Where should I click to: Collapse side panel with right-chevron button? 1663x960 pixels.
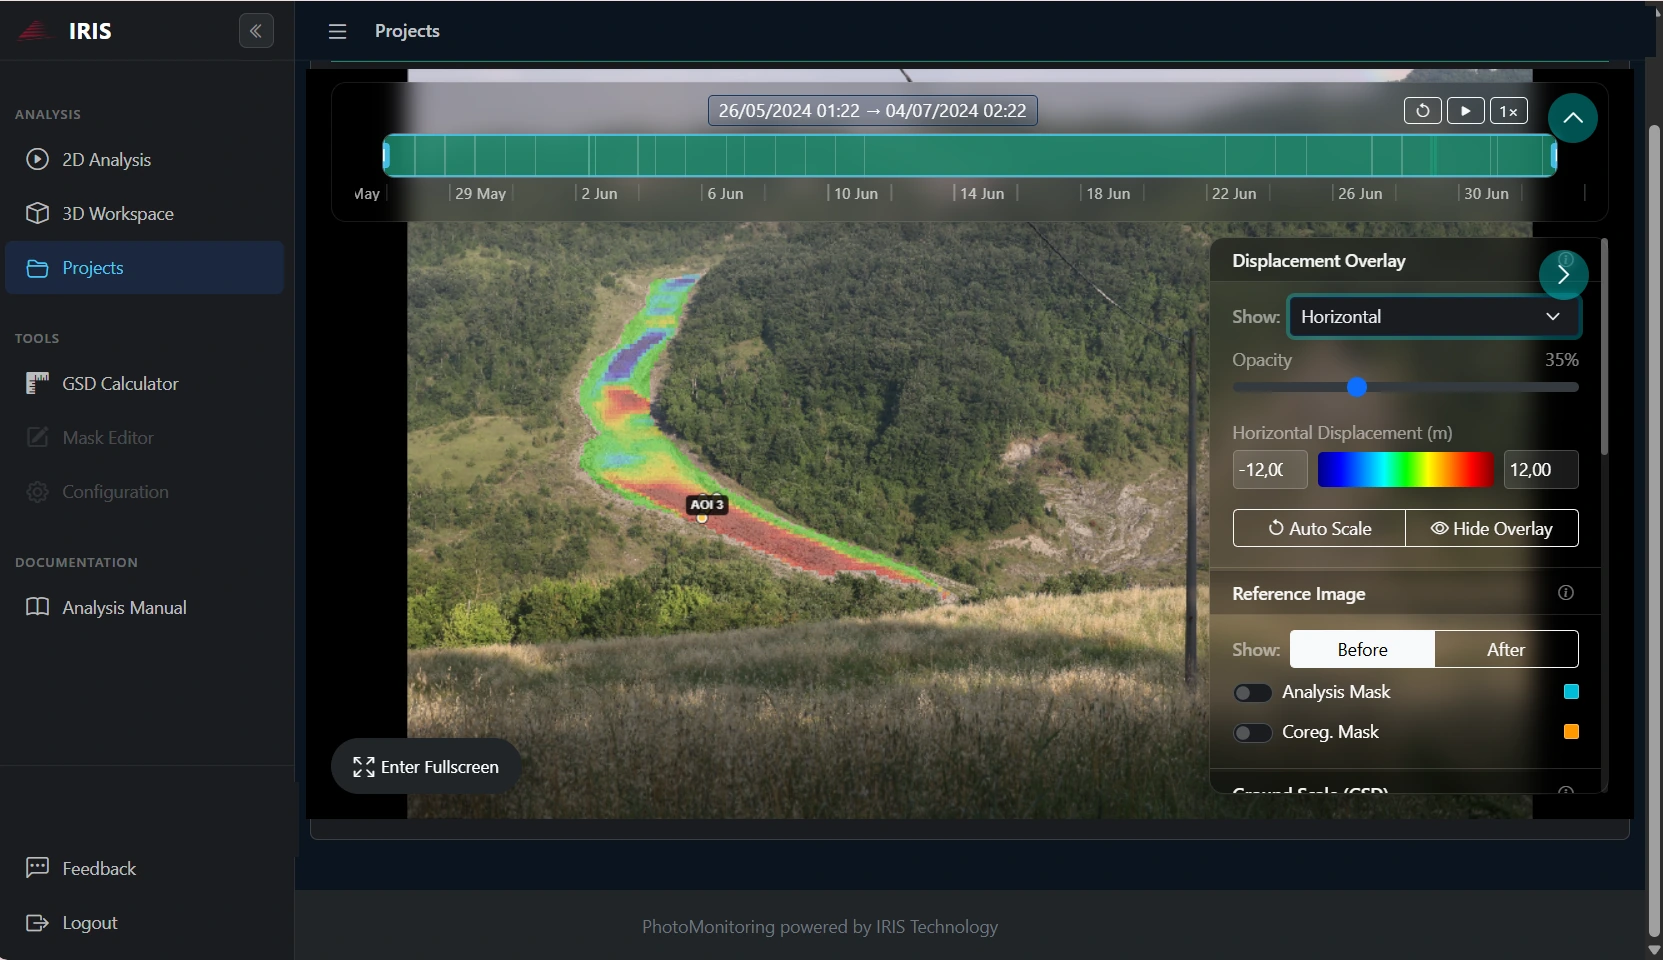(1563, 275)
